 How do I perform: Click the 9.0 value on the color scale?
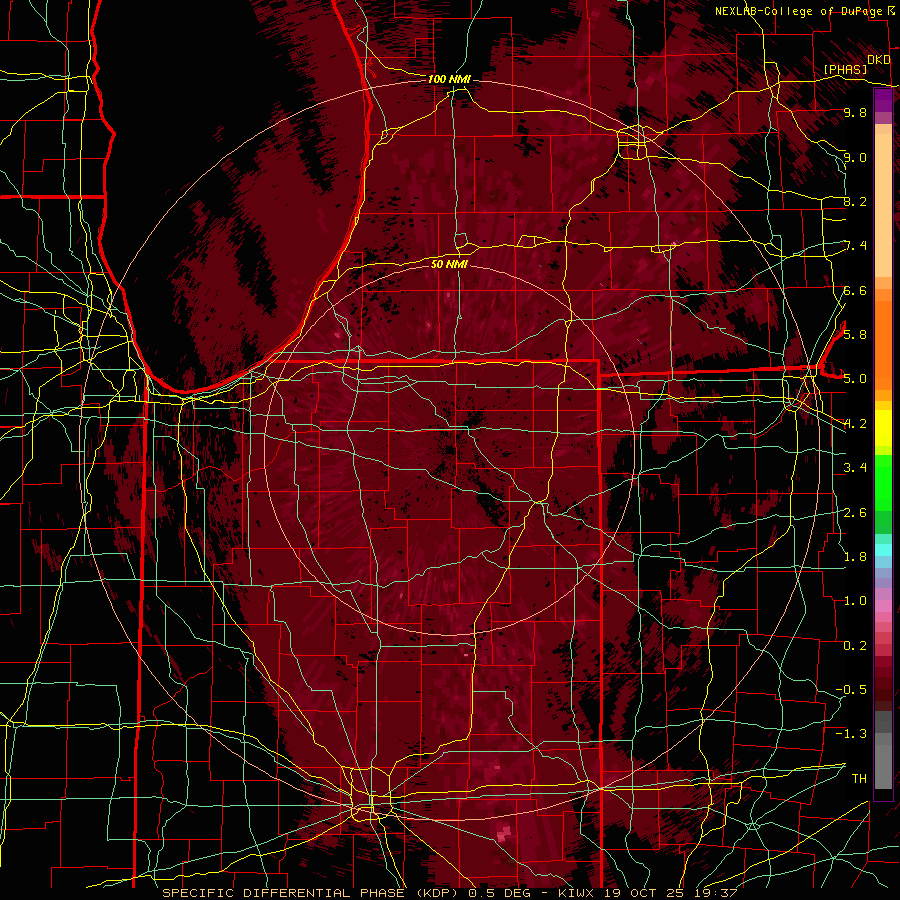855,157
